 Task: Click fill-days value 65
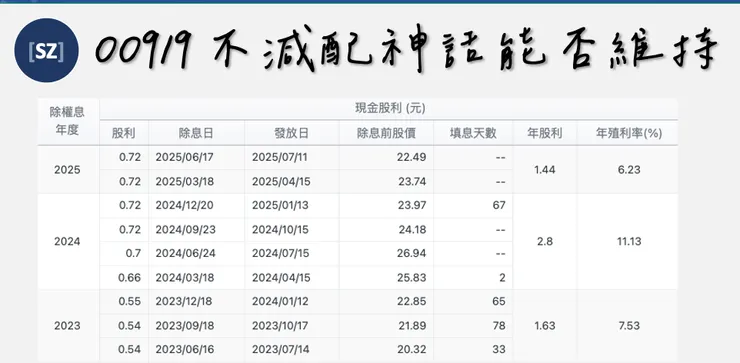[x=499, y=301]
